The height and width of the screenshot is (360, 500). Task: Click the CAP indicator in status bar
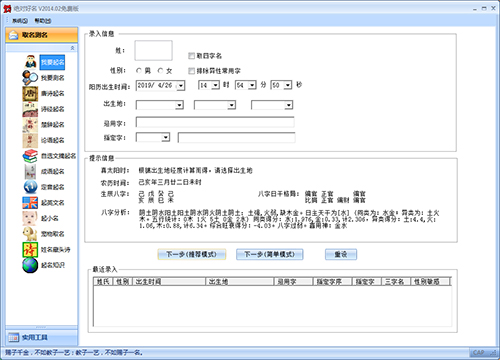479,352
